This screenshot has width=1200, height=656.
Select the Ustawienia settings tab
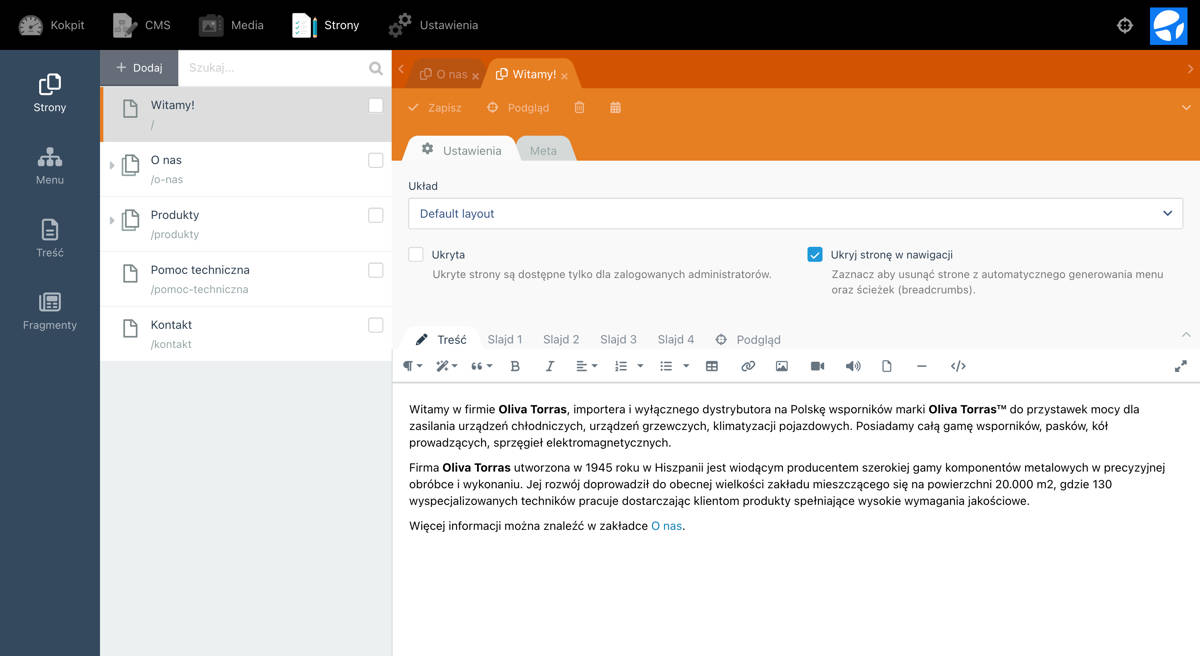[x=461, y=150]
